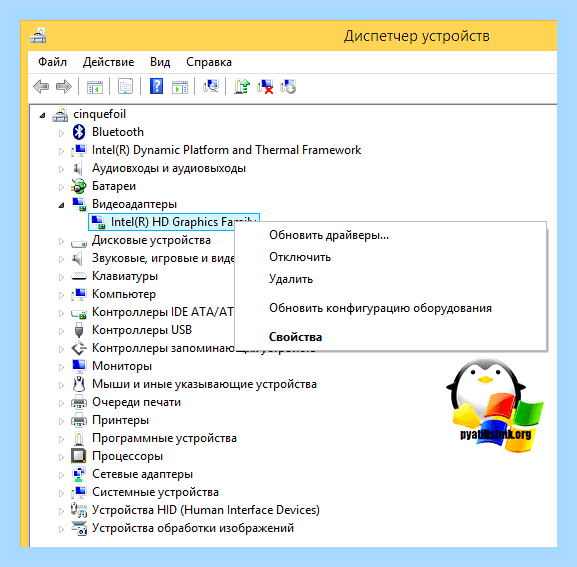Viewport: 577px width, 567px height.
Task: Toggle the console tree pane toolbar icon
Action: pyautogui.click(x=95, y=87)
